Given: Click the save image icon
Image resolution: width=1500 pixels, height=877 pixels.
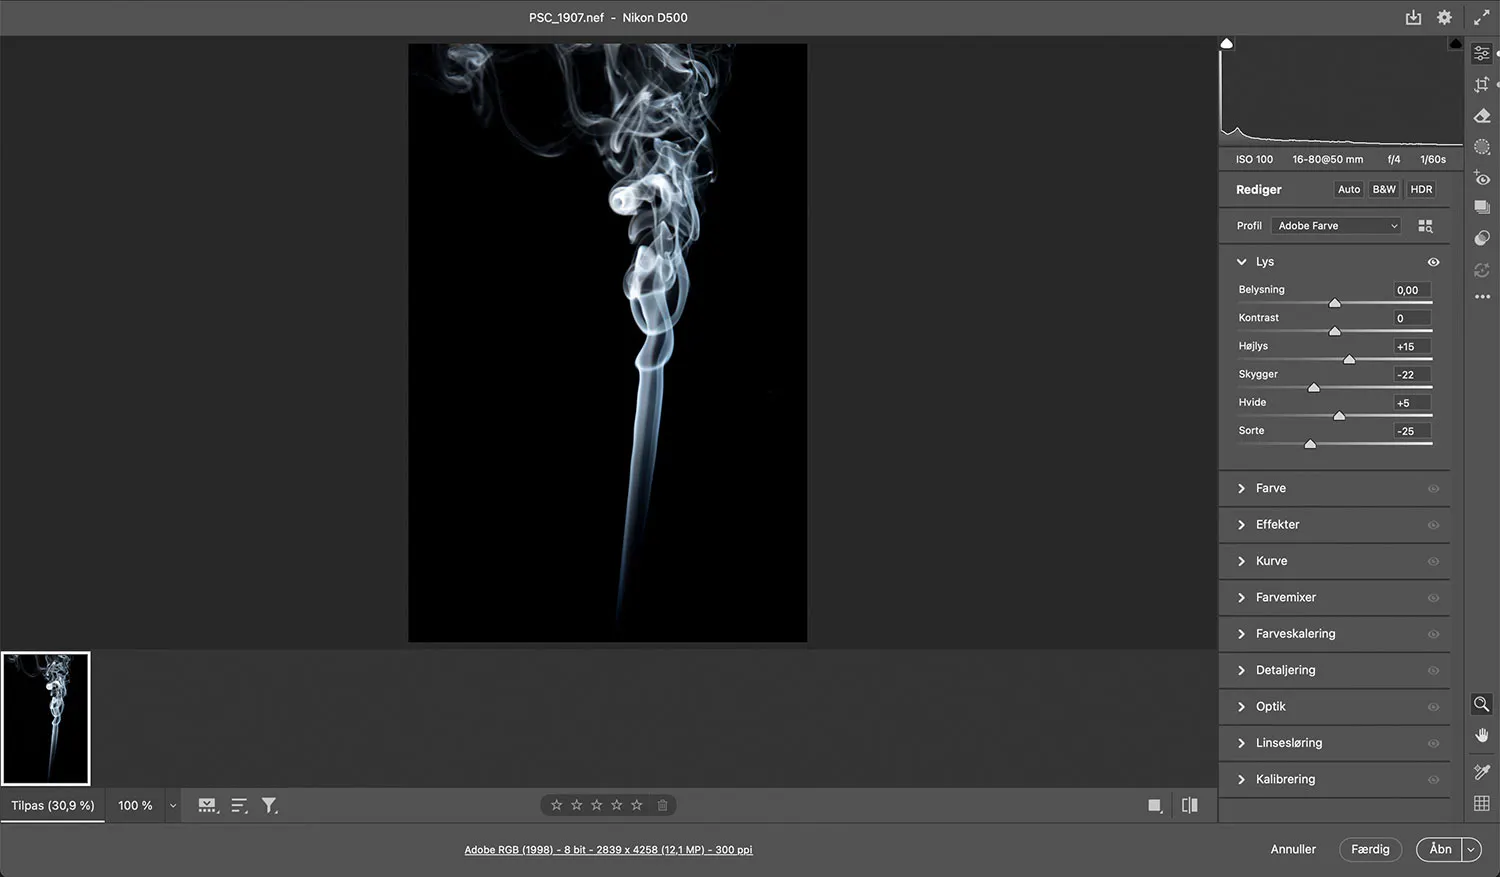Looking at the screenshot, I should (x=1413, y=18).
